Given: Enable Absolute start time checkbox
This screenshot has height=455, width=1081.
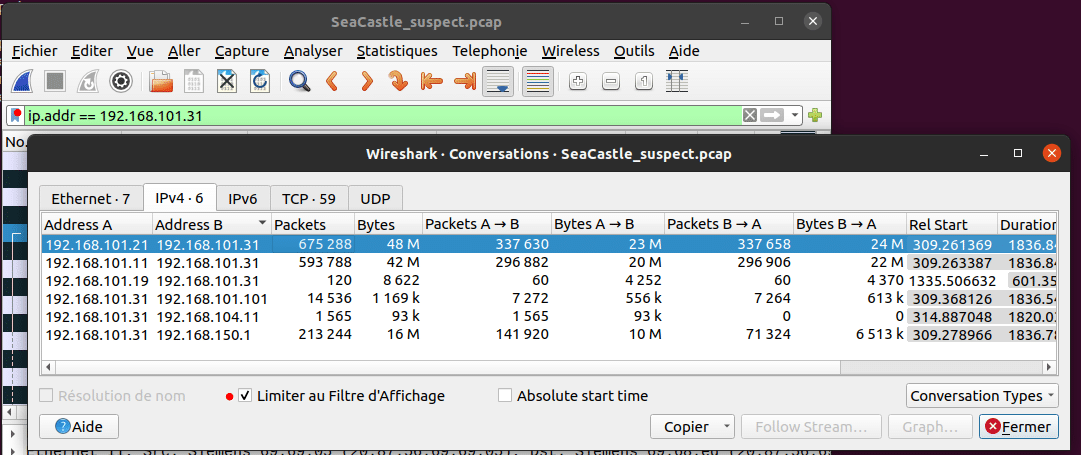Looking at the screenshot, I should [x=505, y=396].
